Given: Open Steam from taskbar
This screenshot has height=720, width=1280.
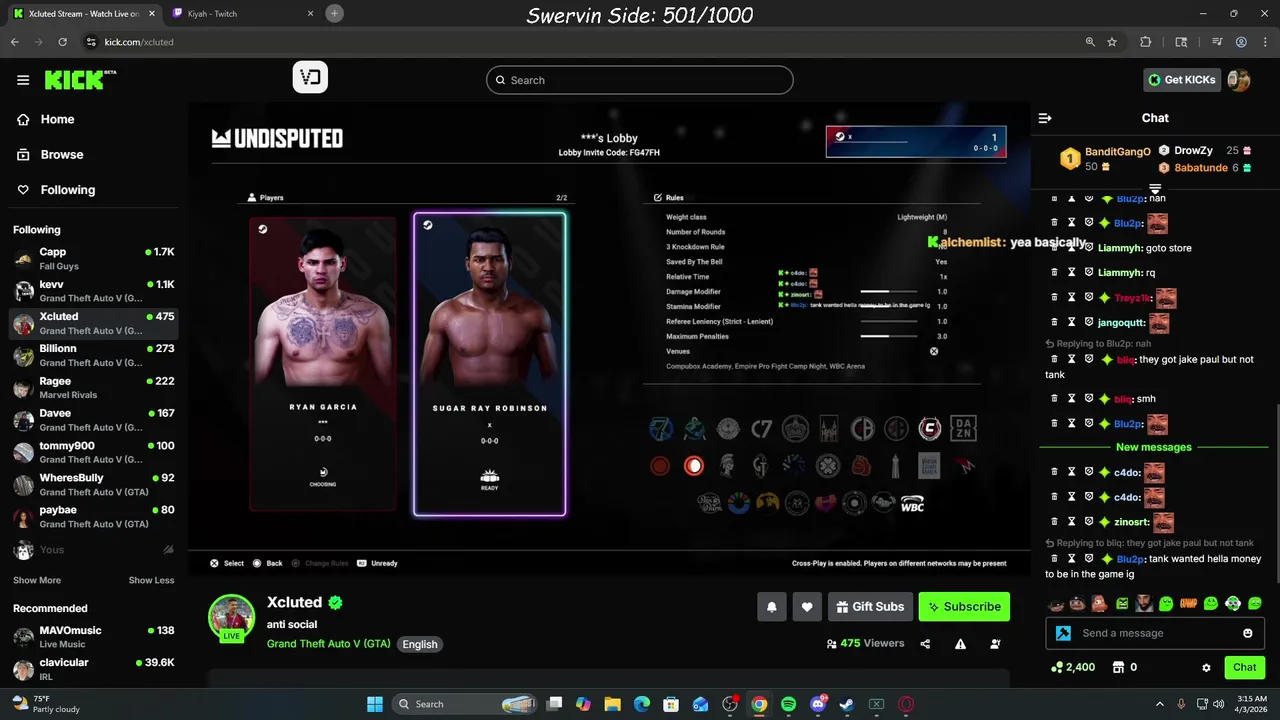Looking at the screenshot, I should (x=847, y=704).
